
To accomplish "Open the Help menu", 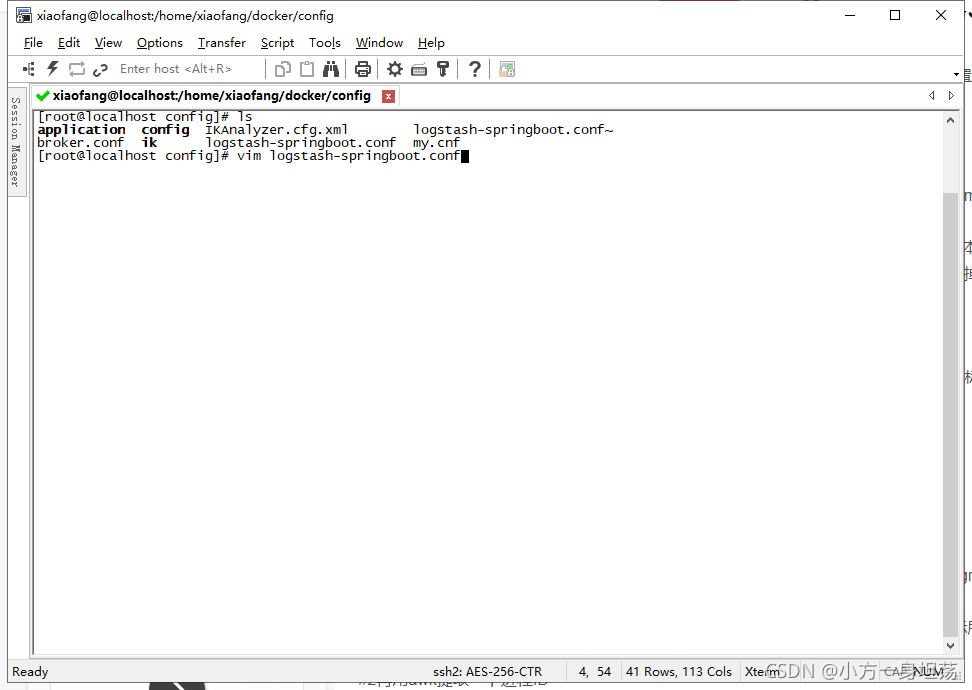I will (x=431, y=43).
